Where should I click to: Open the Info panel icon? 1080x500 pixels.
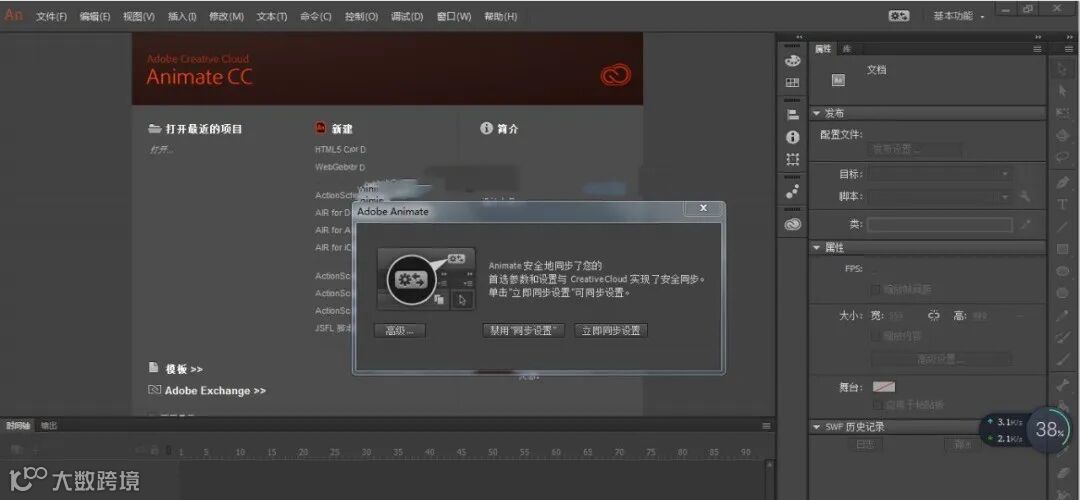(793, 137)
